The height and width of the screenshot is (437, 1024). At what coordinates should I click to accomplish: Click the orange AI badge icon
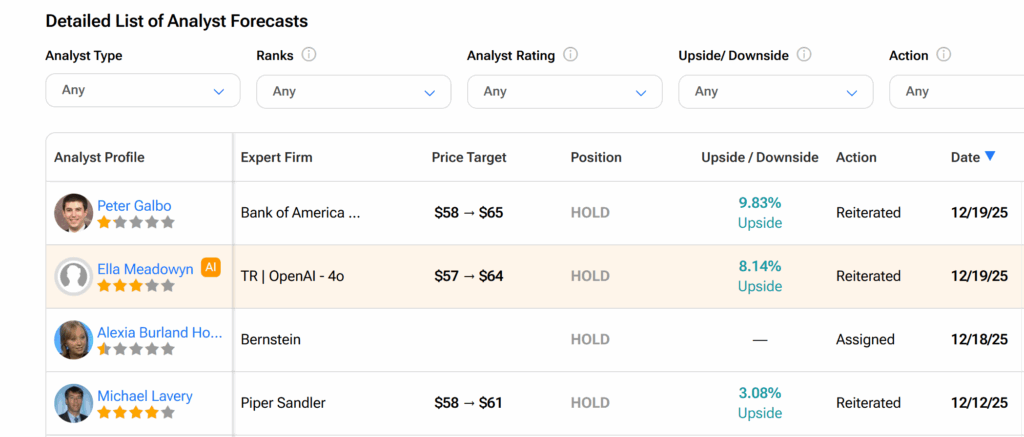(210, 267)
